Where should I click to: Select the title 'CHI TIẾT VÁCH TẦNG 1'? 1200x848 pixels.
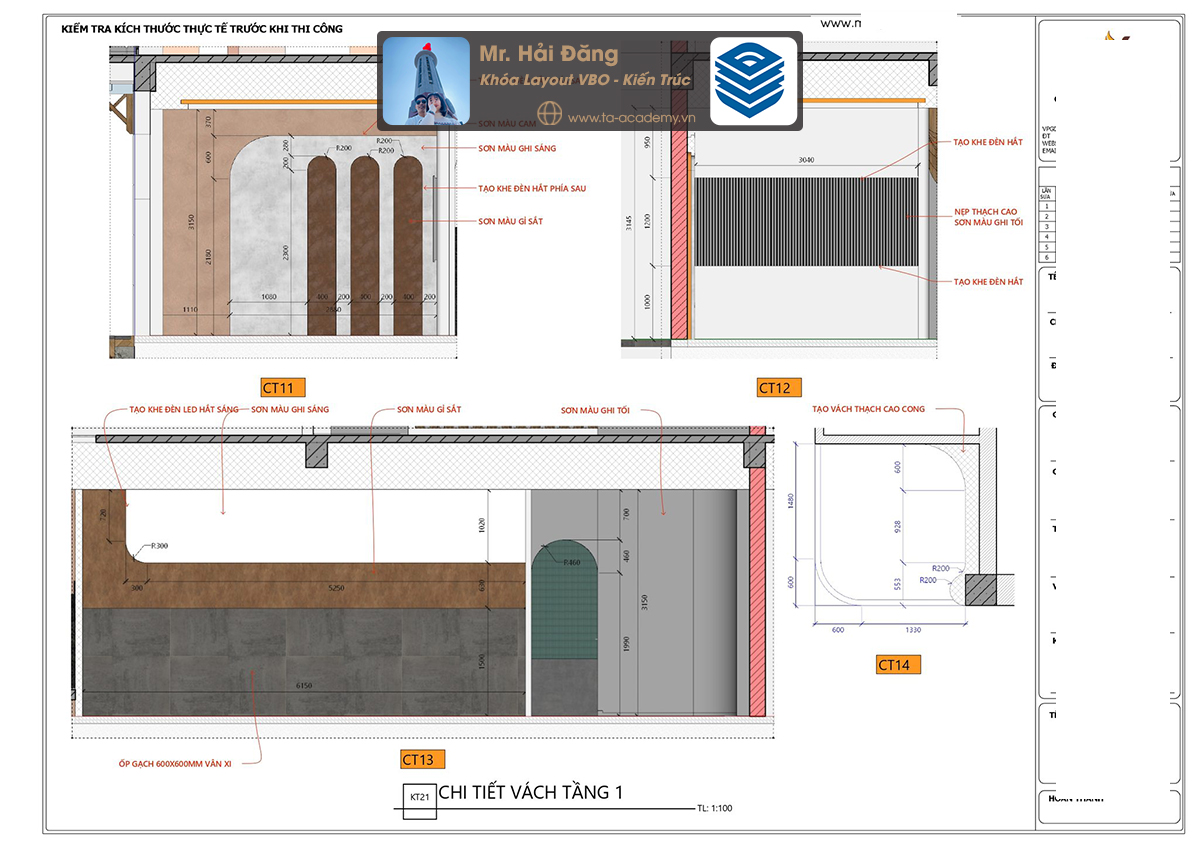[531, 793]
